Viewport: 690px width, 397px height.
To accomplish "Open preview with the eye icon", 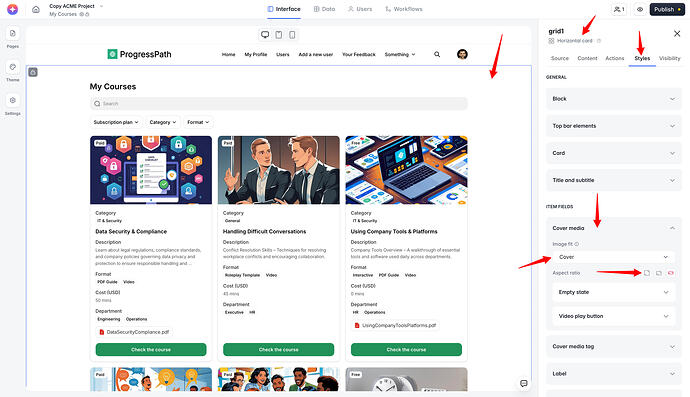I will [640, 9].
